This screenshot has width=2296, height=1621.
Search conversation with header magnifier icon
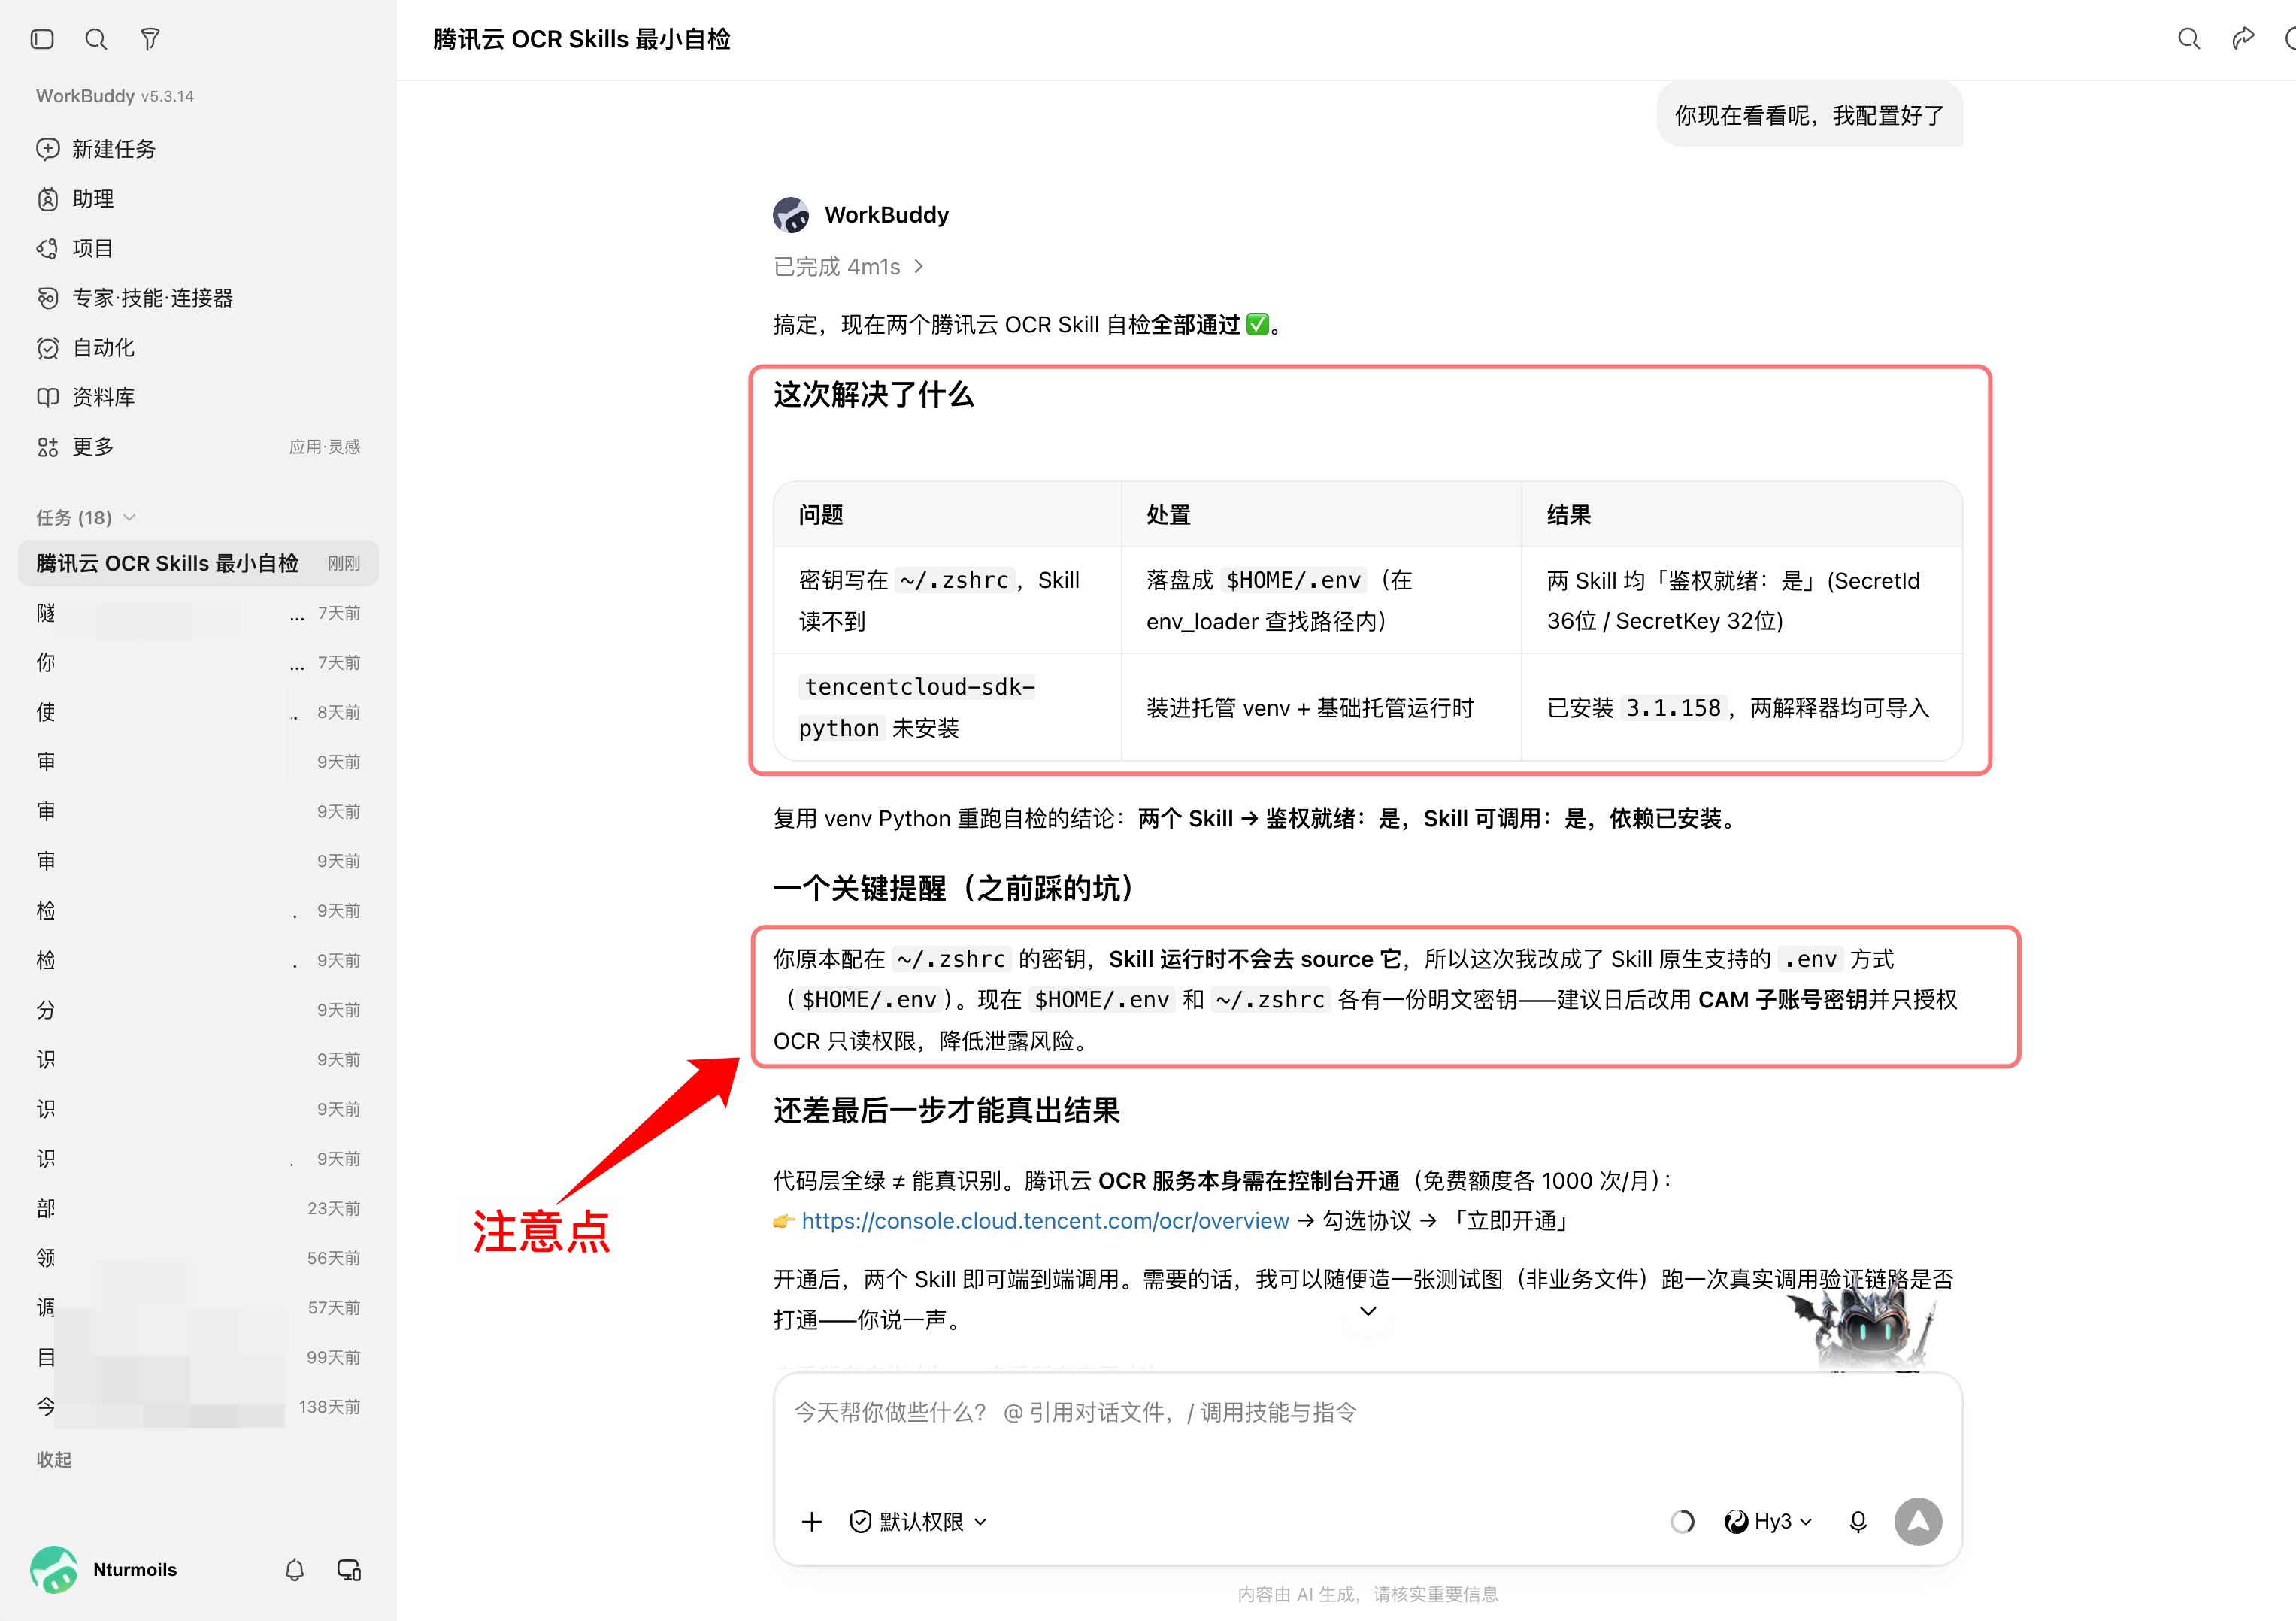point(2189,39)
